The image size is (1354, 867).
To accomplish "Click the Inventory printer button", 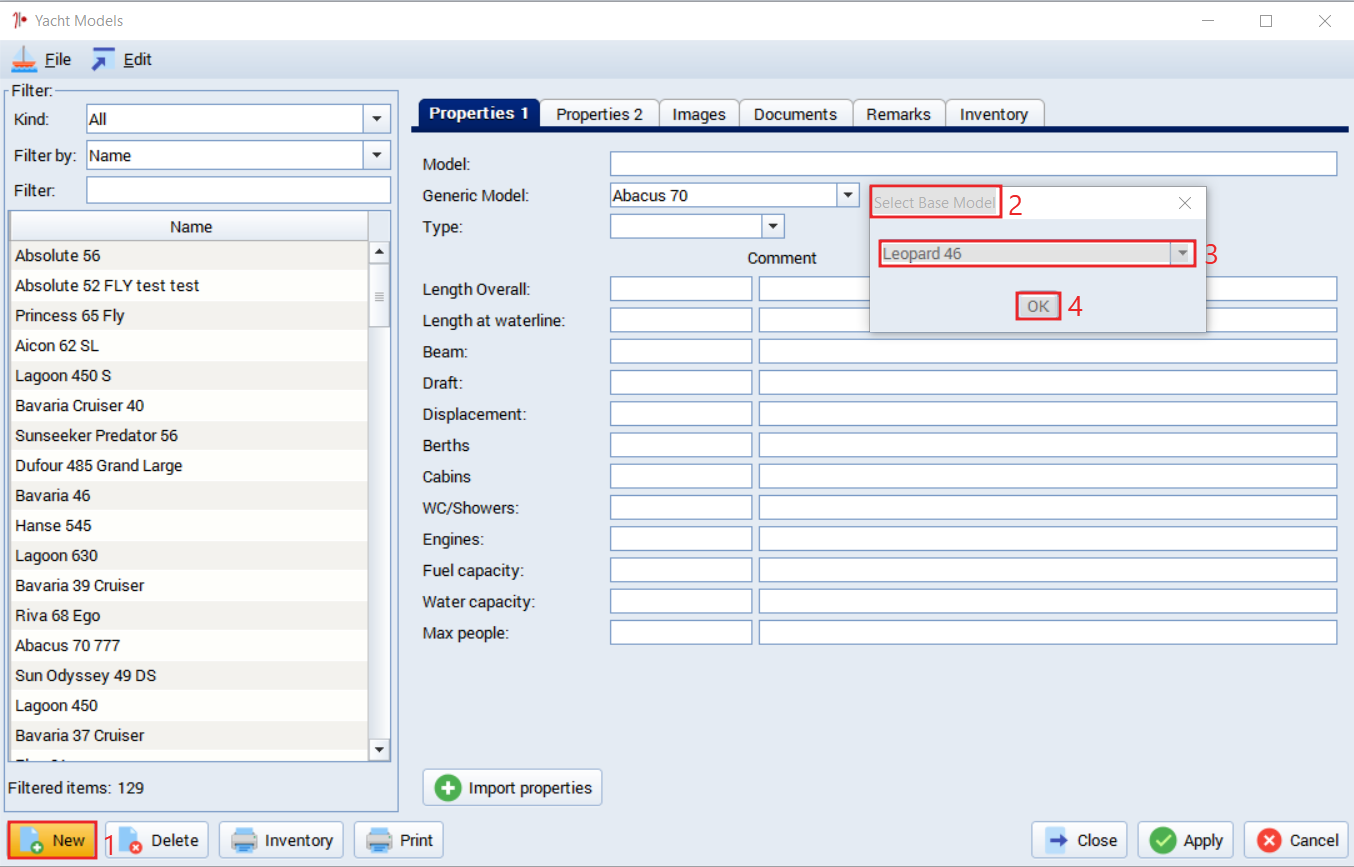I will point(281,840).
